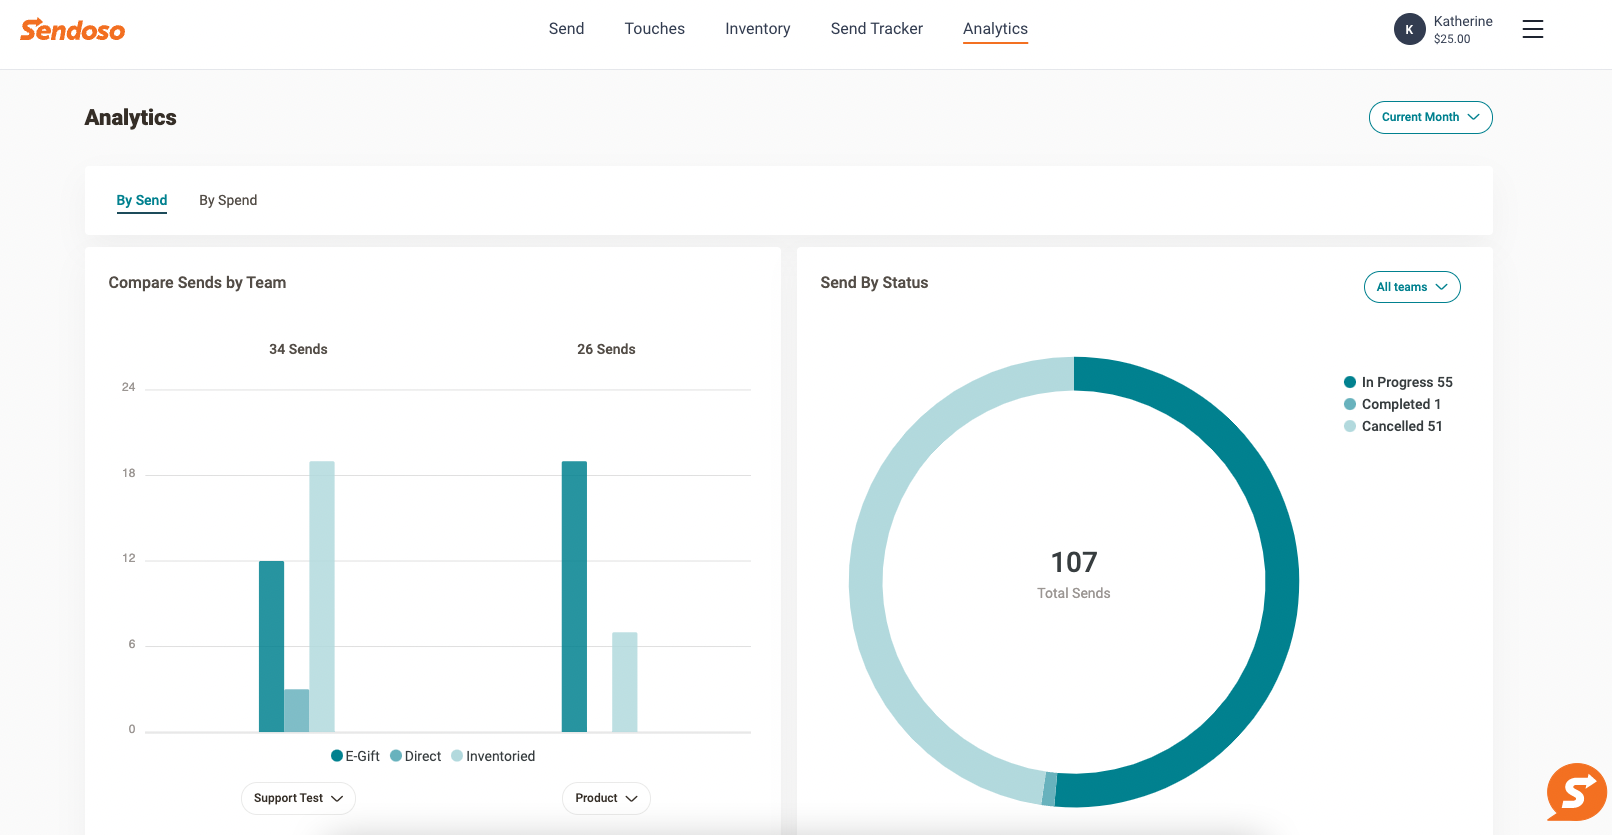The width and height of the screenshot is (1612, 835).
Task: Expand the Support Test team dropdown
Action: coord(298,798)
